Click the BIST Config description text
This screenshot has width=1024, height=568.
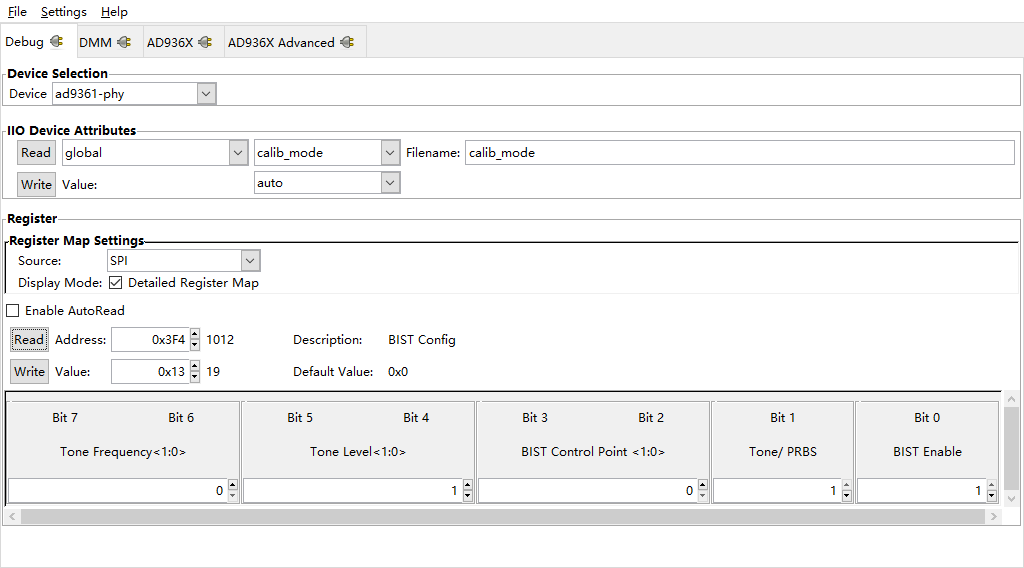tap(422, 339)
